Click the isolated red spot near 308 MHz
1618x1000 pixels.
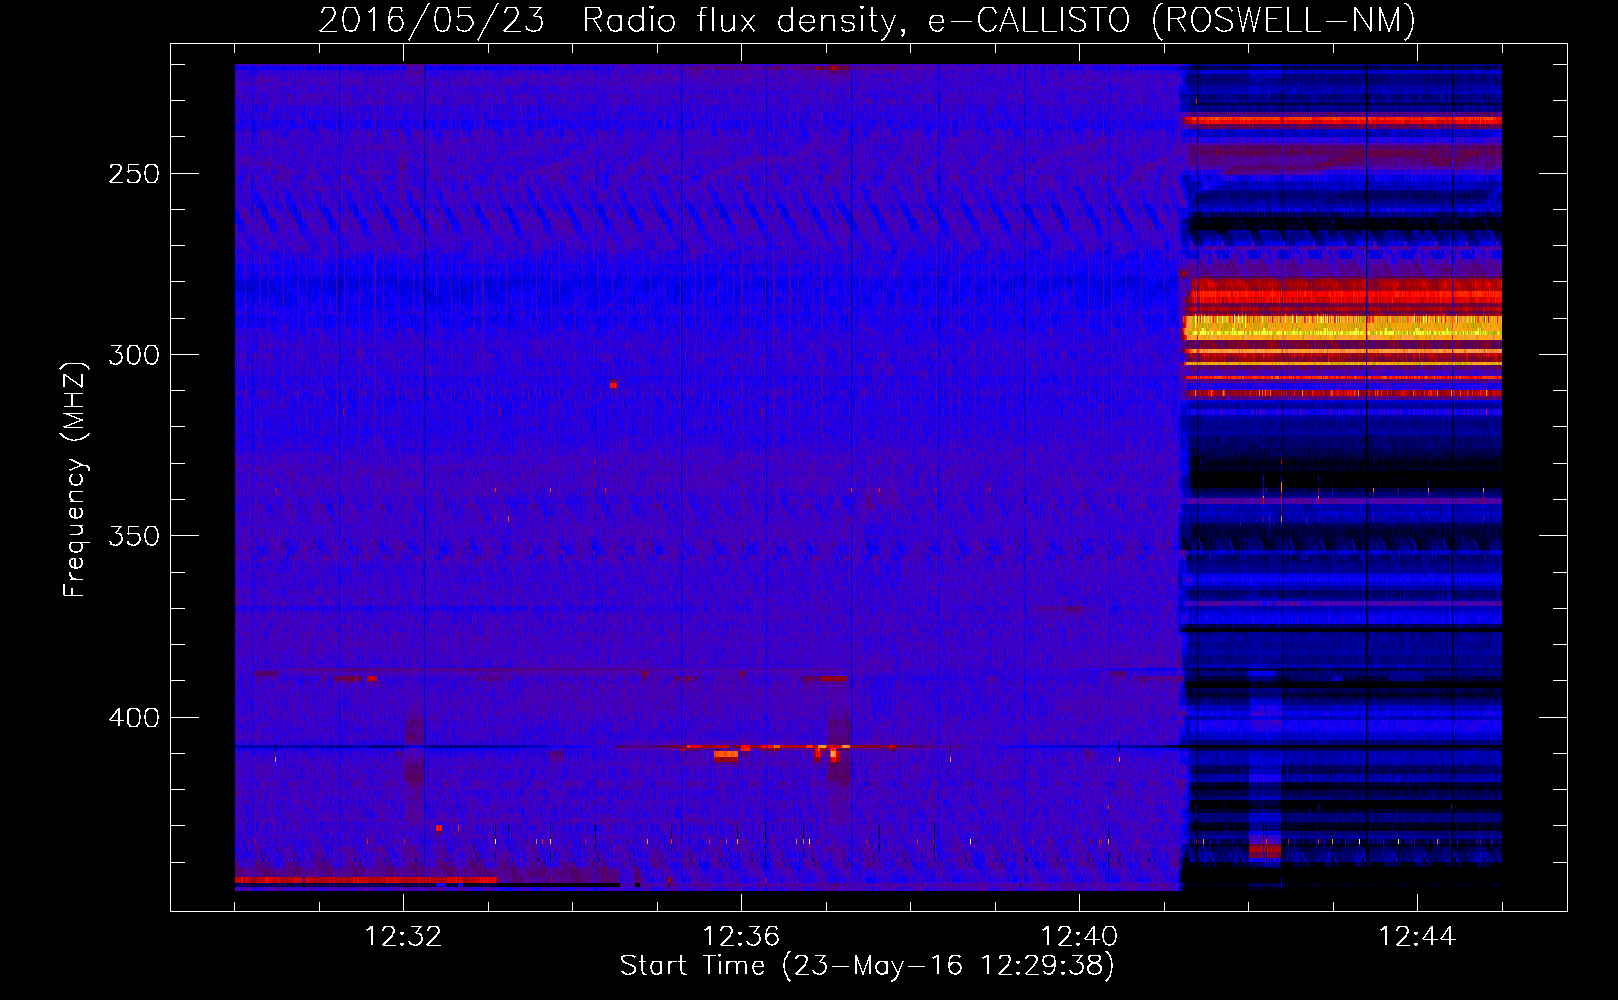point(613,385)
